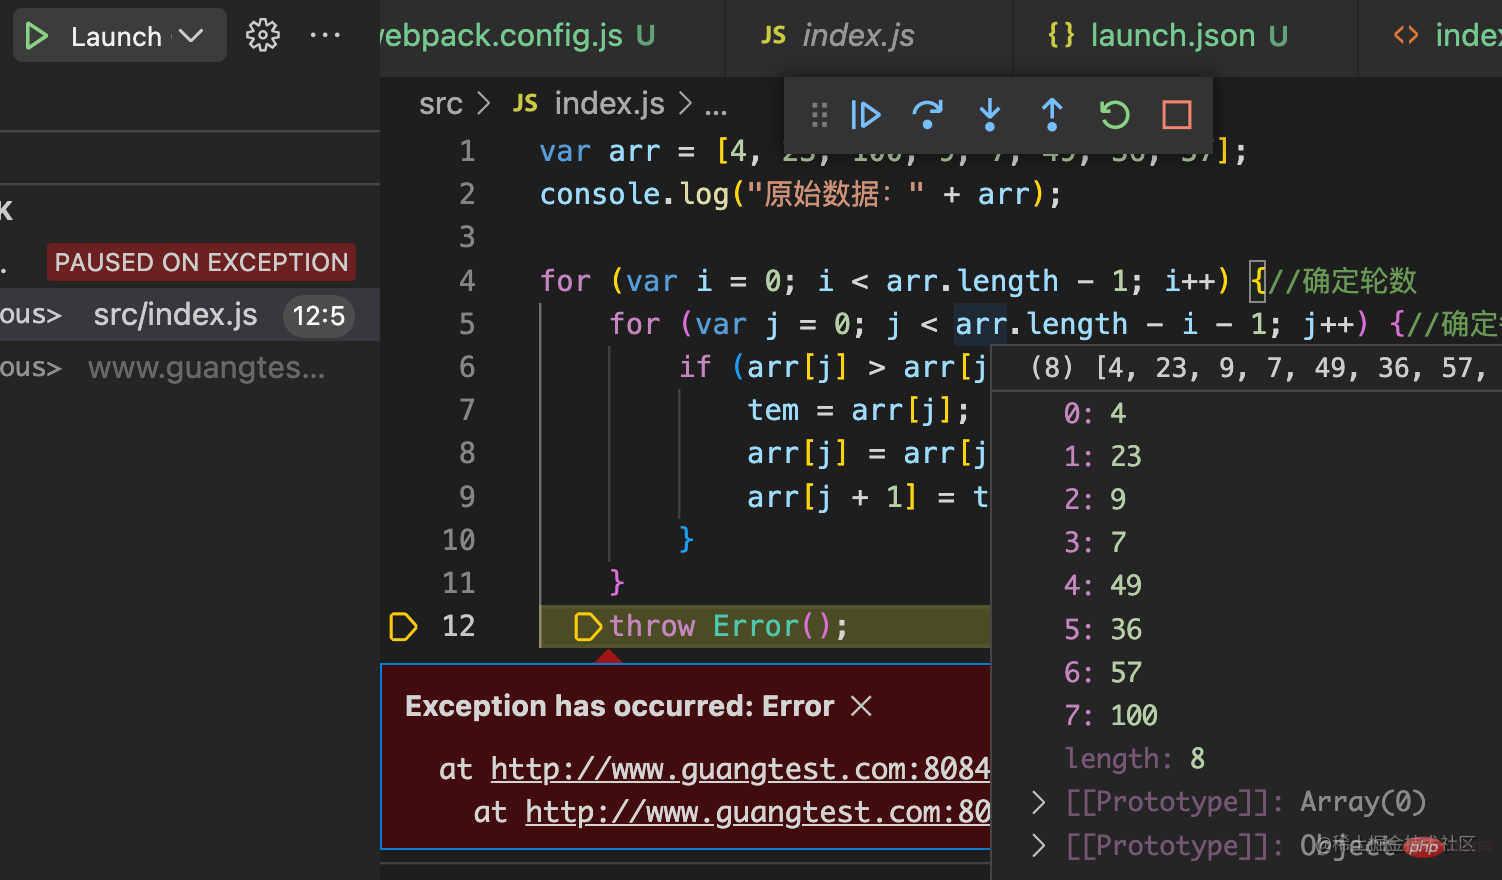Step into using the down arrow icon

[x=990, y=115]
